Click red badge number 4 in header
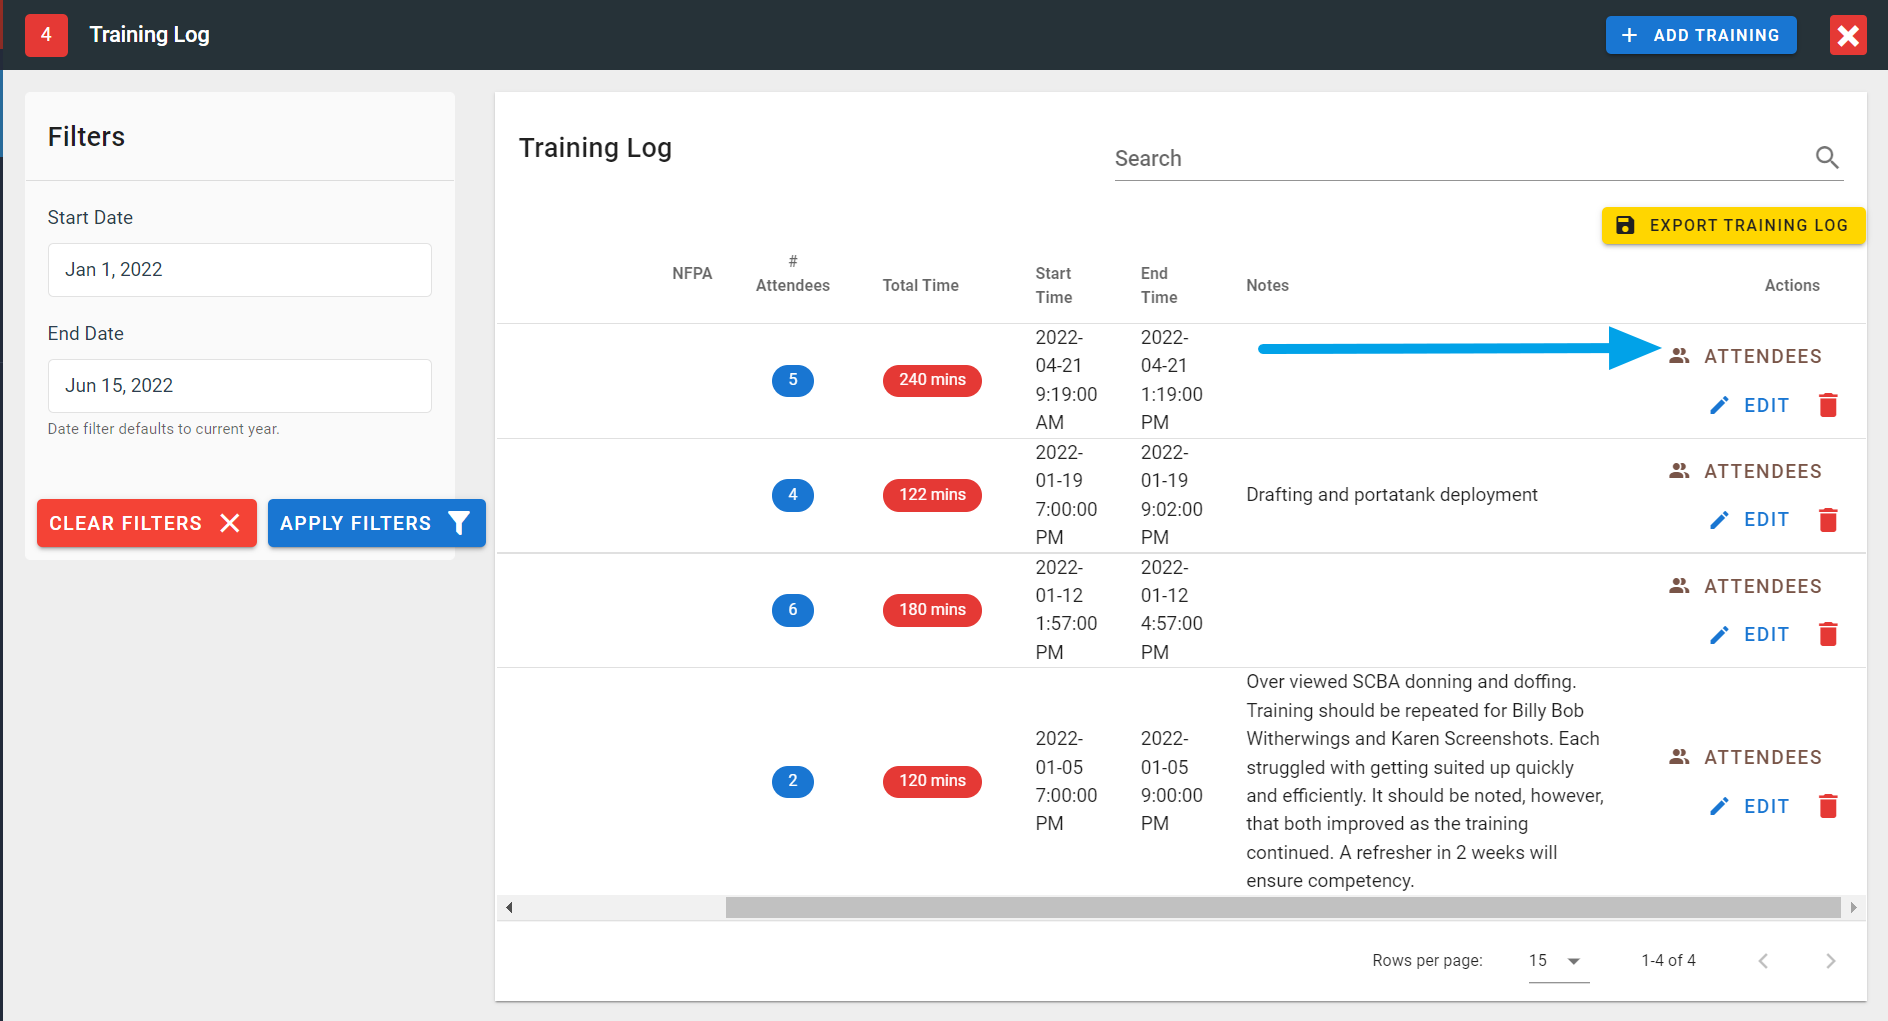The image size is (1888, 1021). pyautogui.click(x=46, y=35)
